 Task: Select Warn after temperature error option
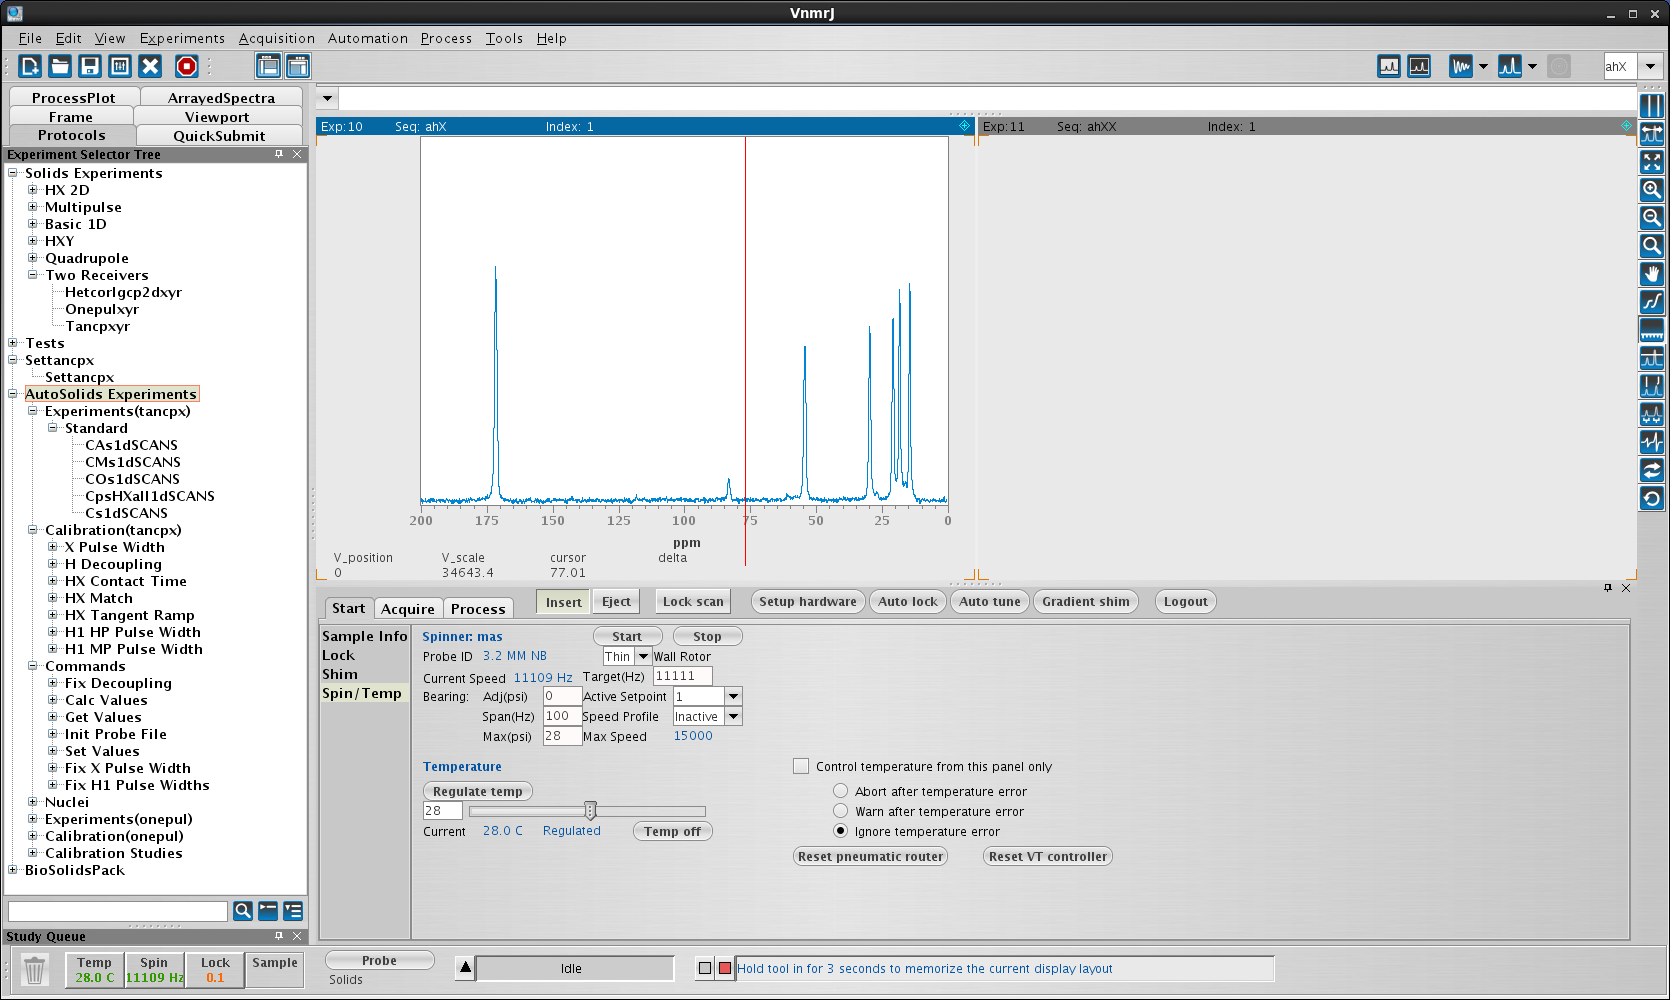[841, 811]
